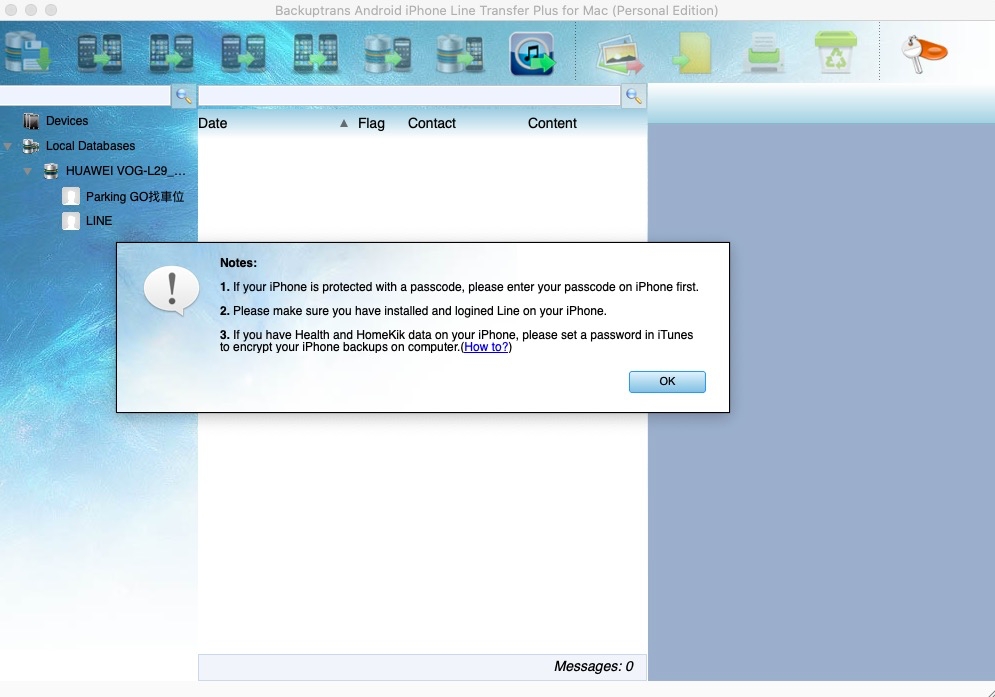Focus the sidebar search input field
The height and width of the screenshot is (697, 995).
click(85, 96)
